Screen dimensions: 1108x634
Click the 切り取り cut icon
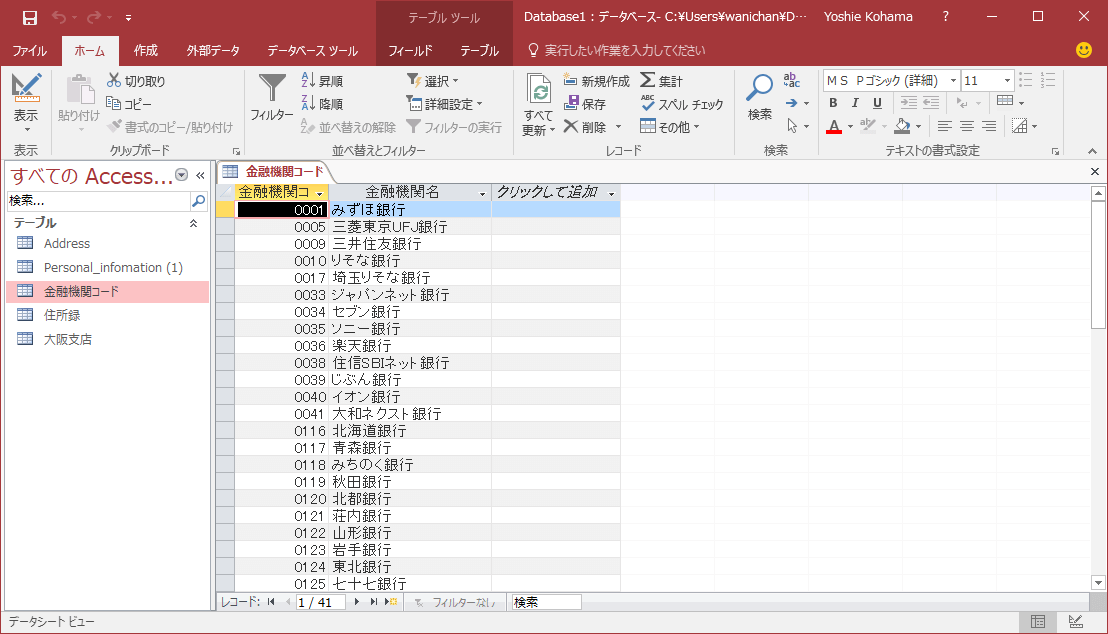[114, 81]
